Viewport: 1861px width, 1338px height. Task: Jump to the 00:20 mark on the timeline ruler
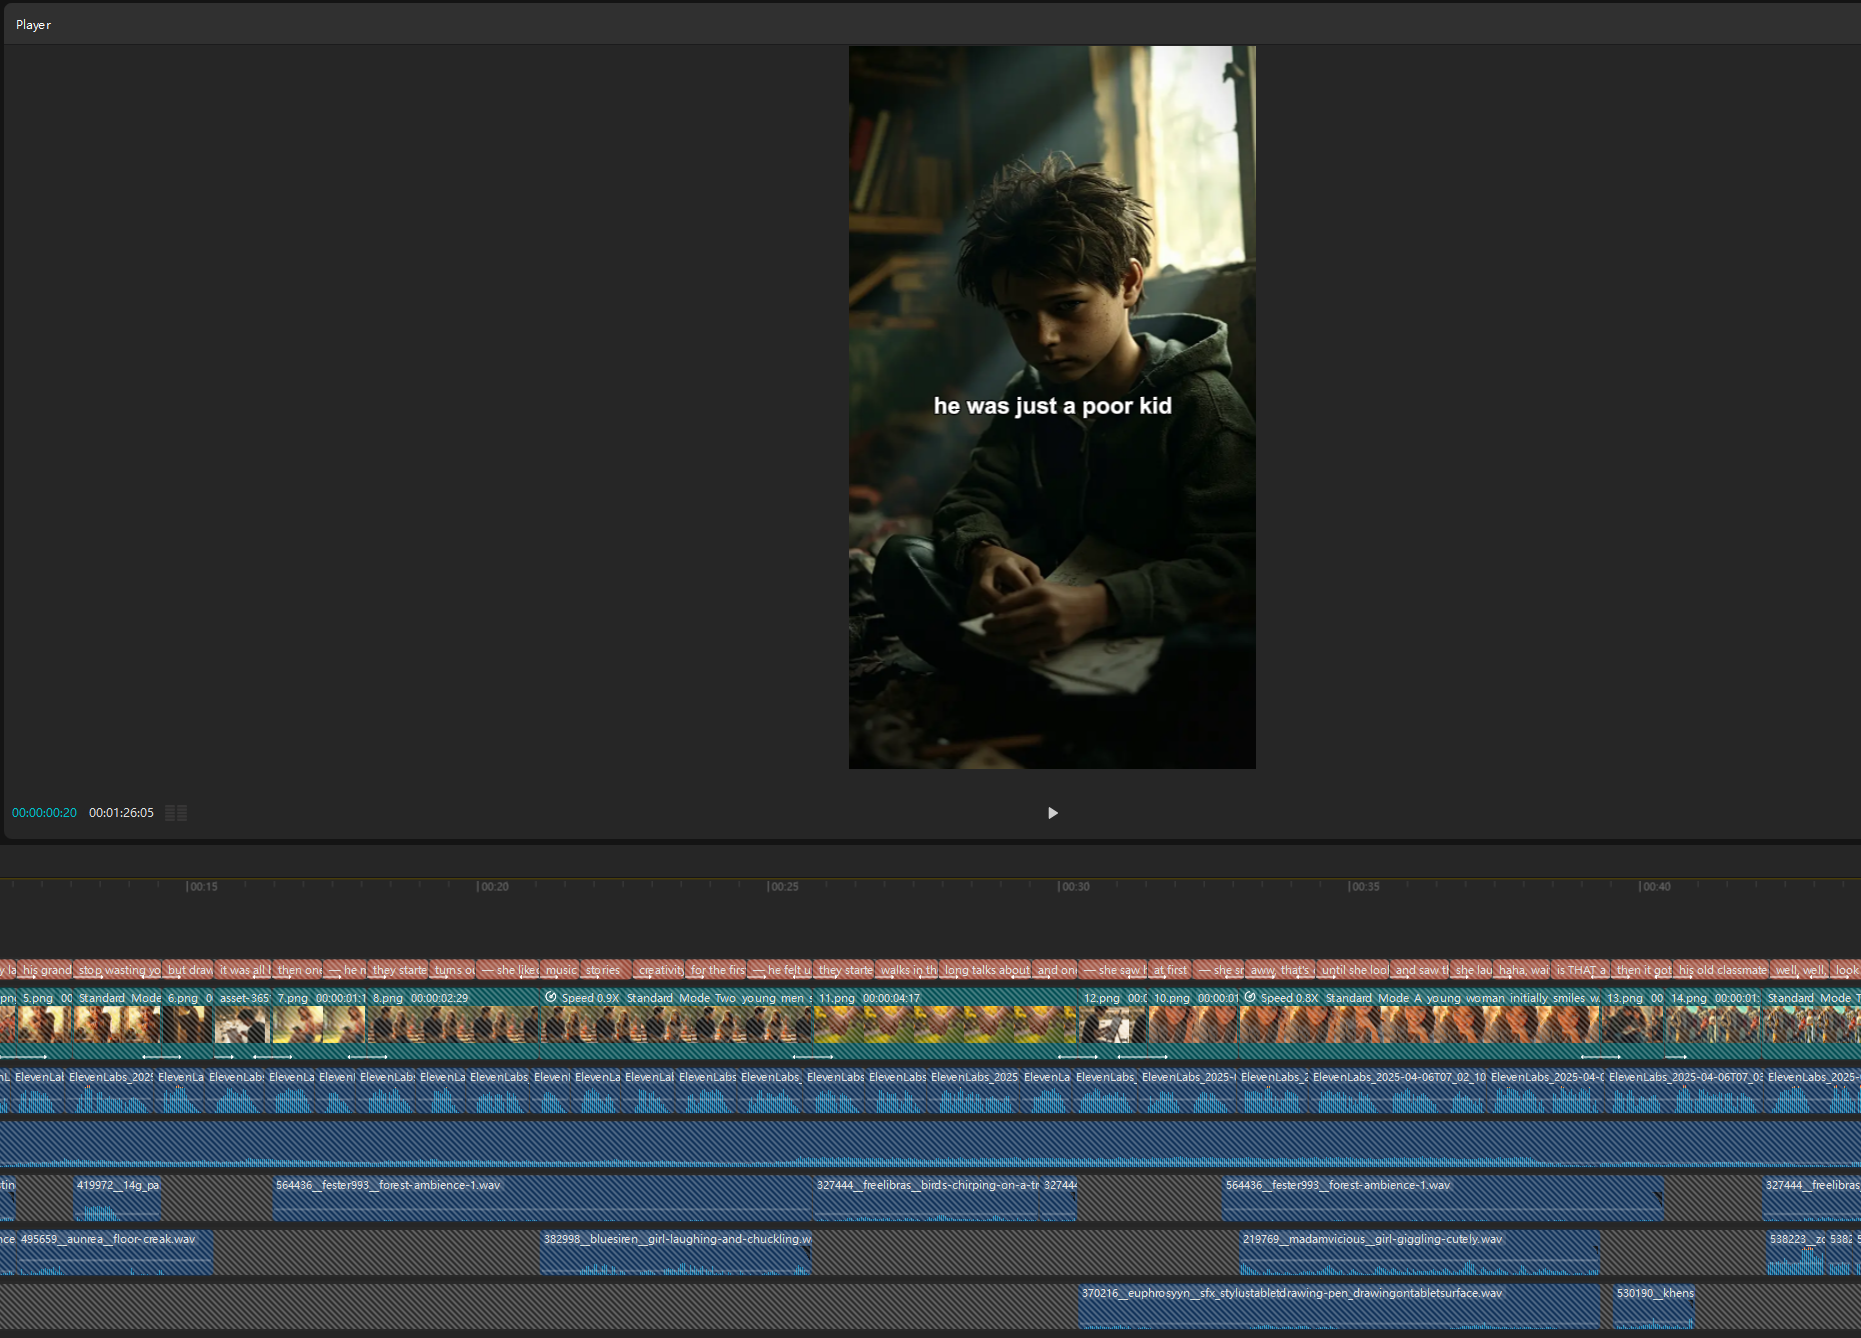tap(493, 887)
